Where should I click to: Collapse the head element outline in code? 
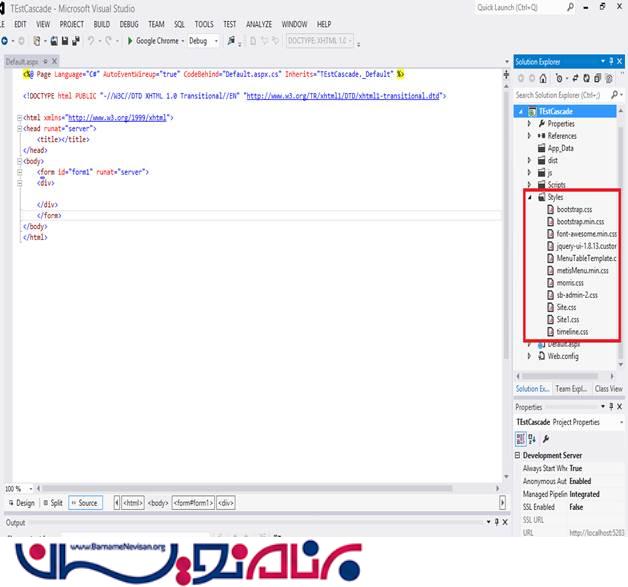pyautogui.click(x=20, y=128)
